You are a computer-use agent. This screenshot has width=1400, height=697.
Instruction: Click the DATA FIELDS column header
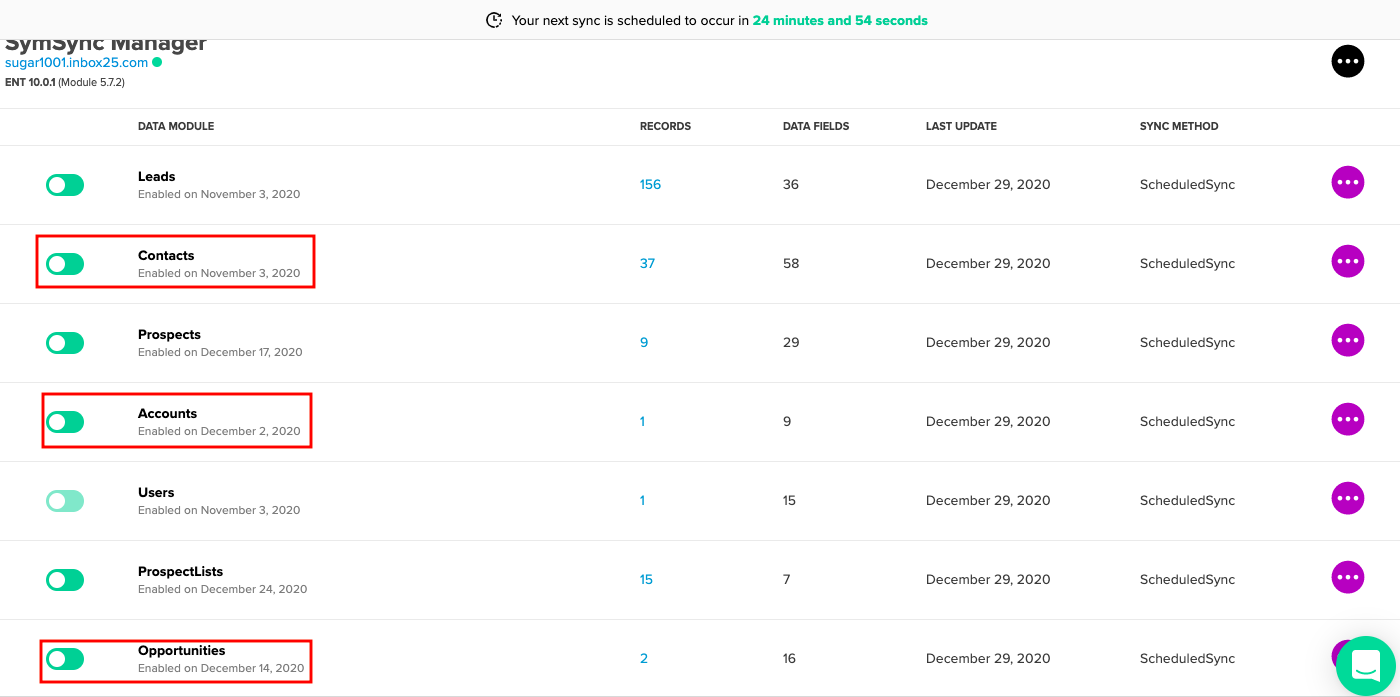coord(816,127)
